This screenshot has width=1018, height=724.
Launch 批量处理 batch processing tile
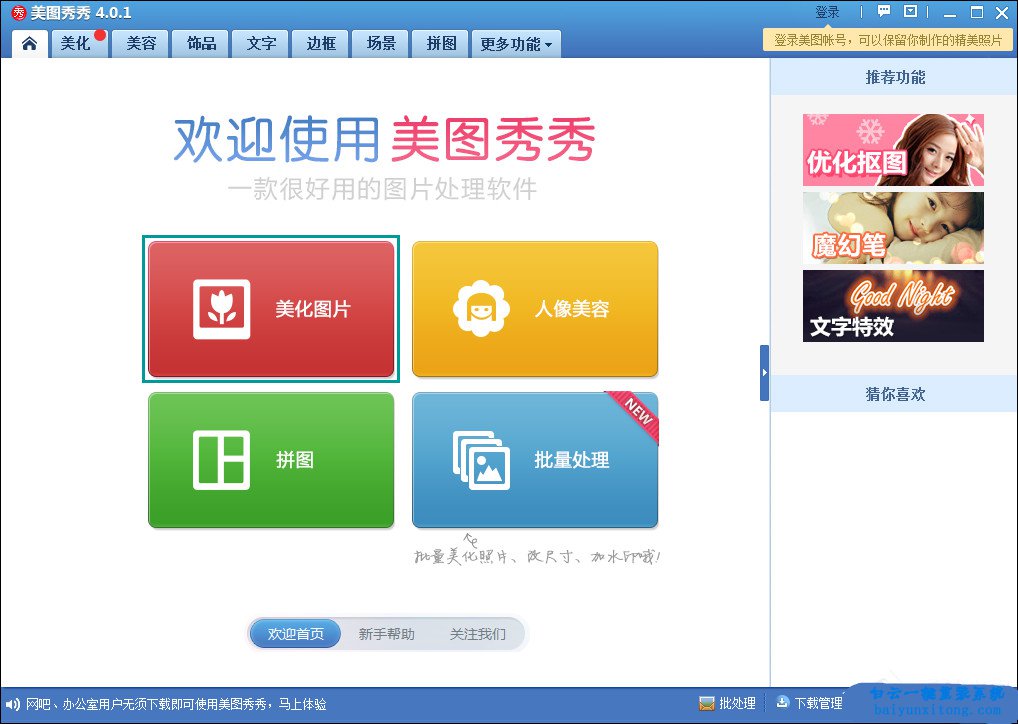tap(535, 460)
